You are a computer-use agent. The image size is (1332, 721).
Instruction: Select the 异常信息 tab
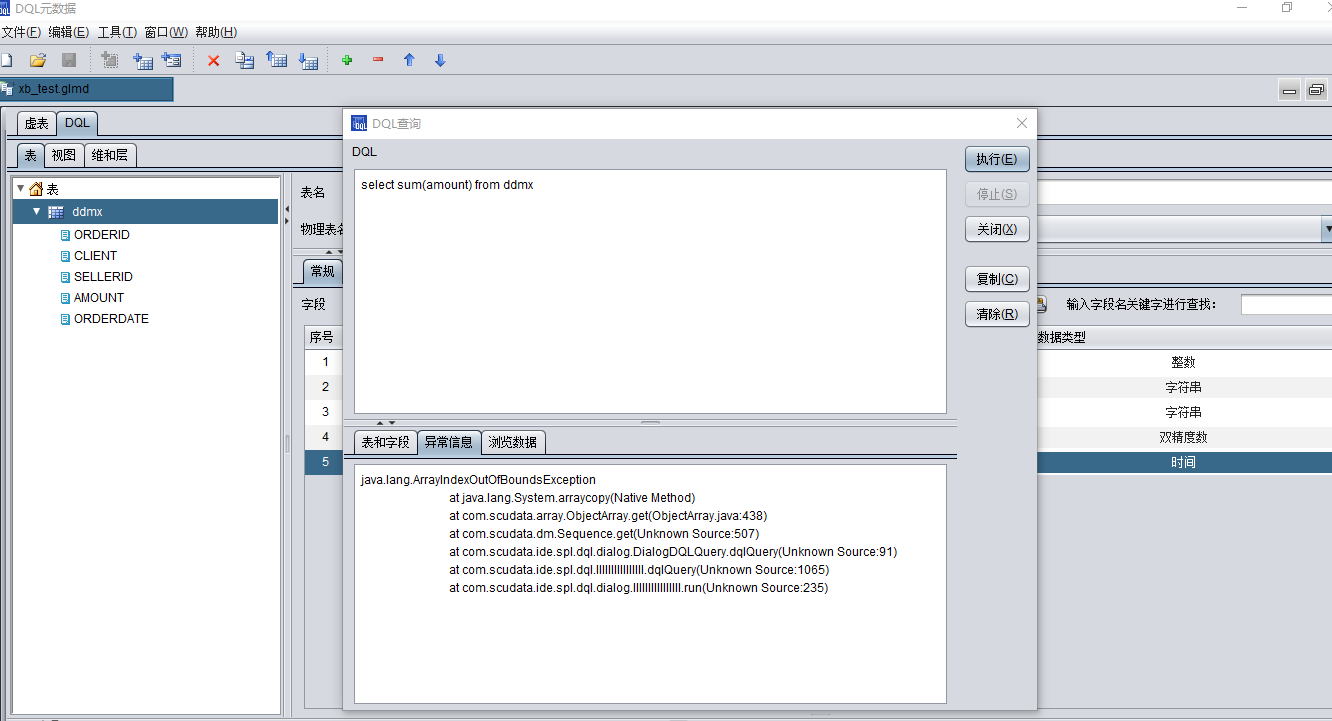448,442
